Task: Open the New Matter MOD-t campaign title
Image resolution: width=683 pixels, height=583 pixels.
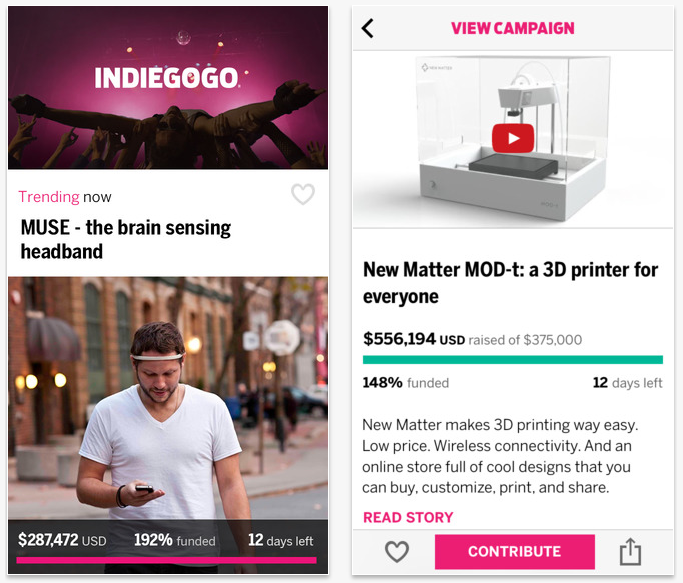Action: pyautogui.click(x=510, y=283)
